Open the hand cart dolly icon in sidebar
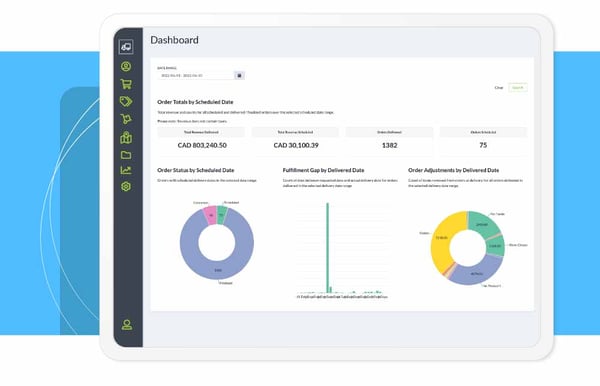 pyautogui.click(x=126, y=119)
